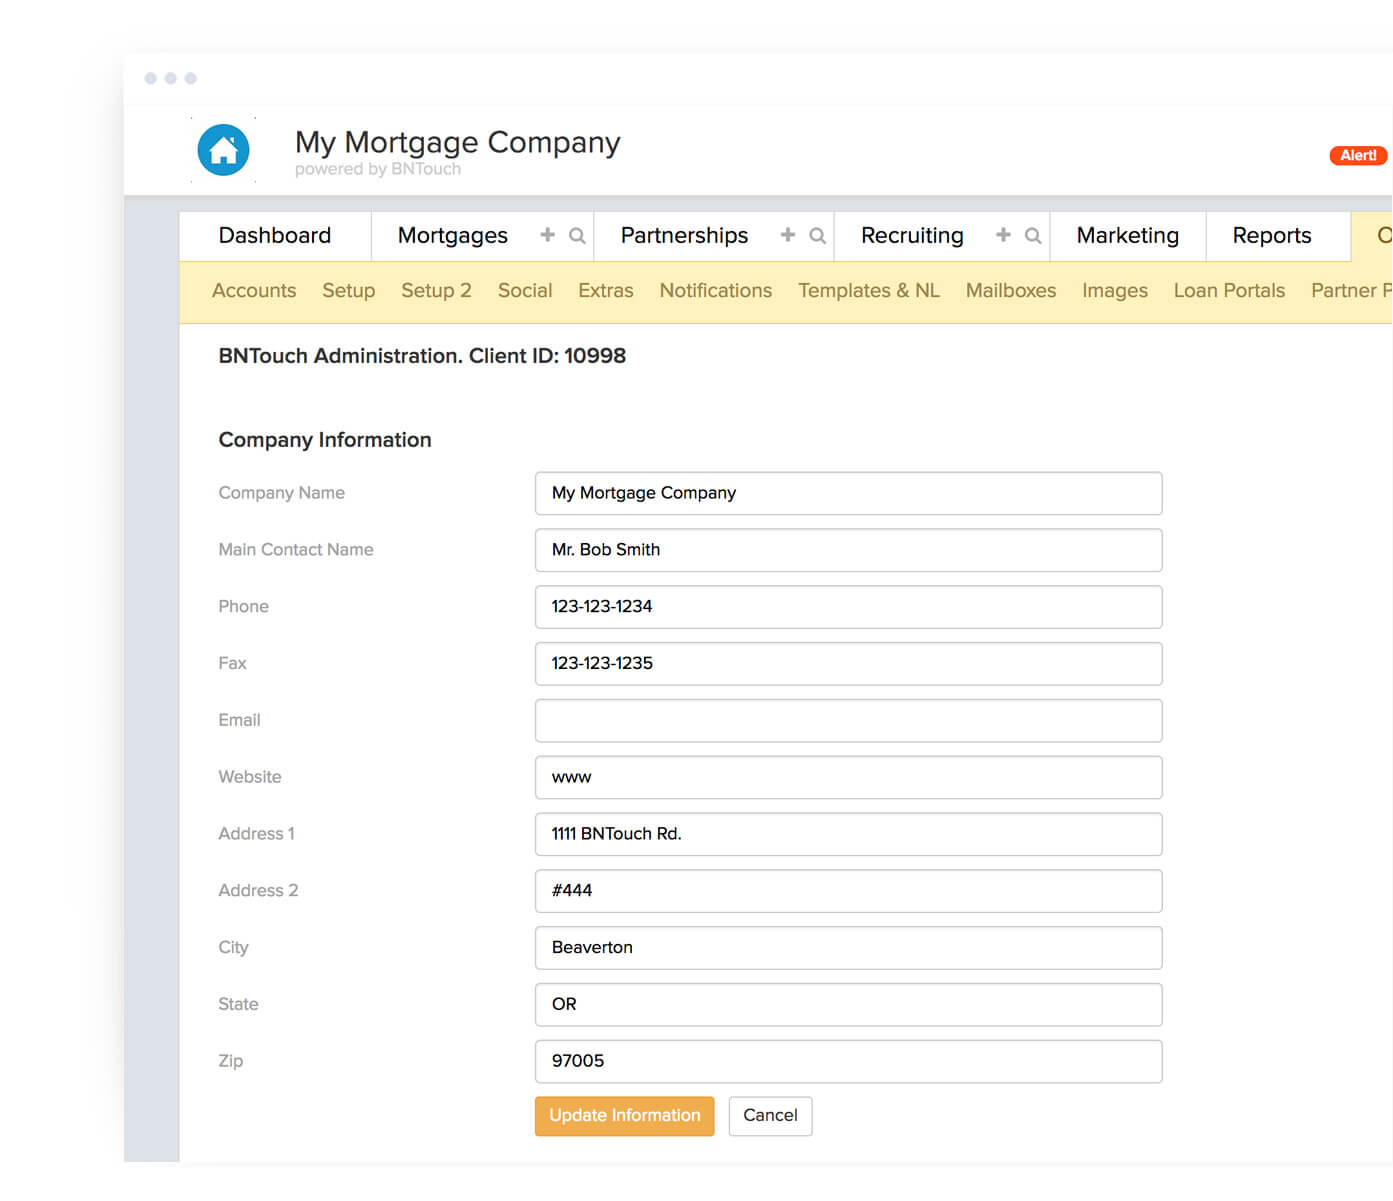Open the Reports tab
Viewport: 1393px width, 1201px height.
click(1271, 235)
